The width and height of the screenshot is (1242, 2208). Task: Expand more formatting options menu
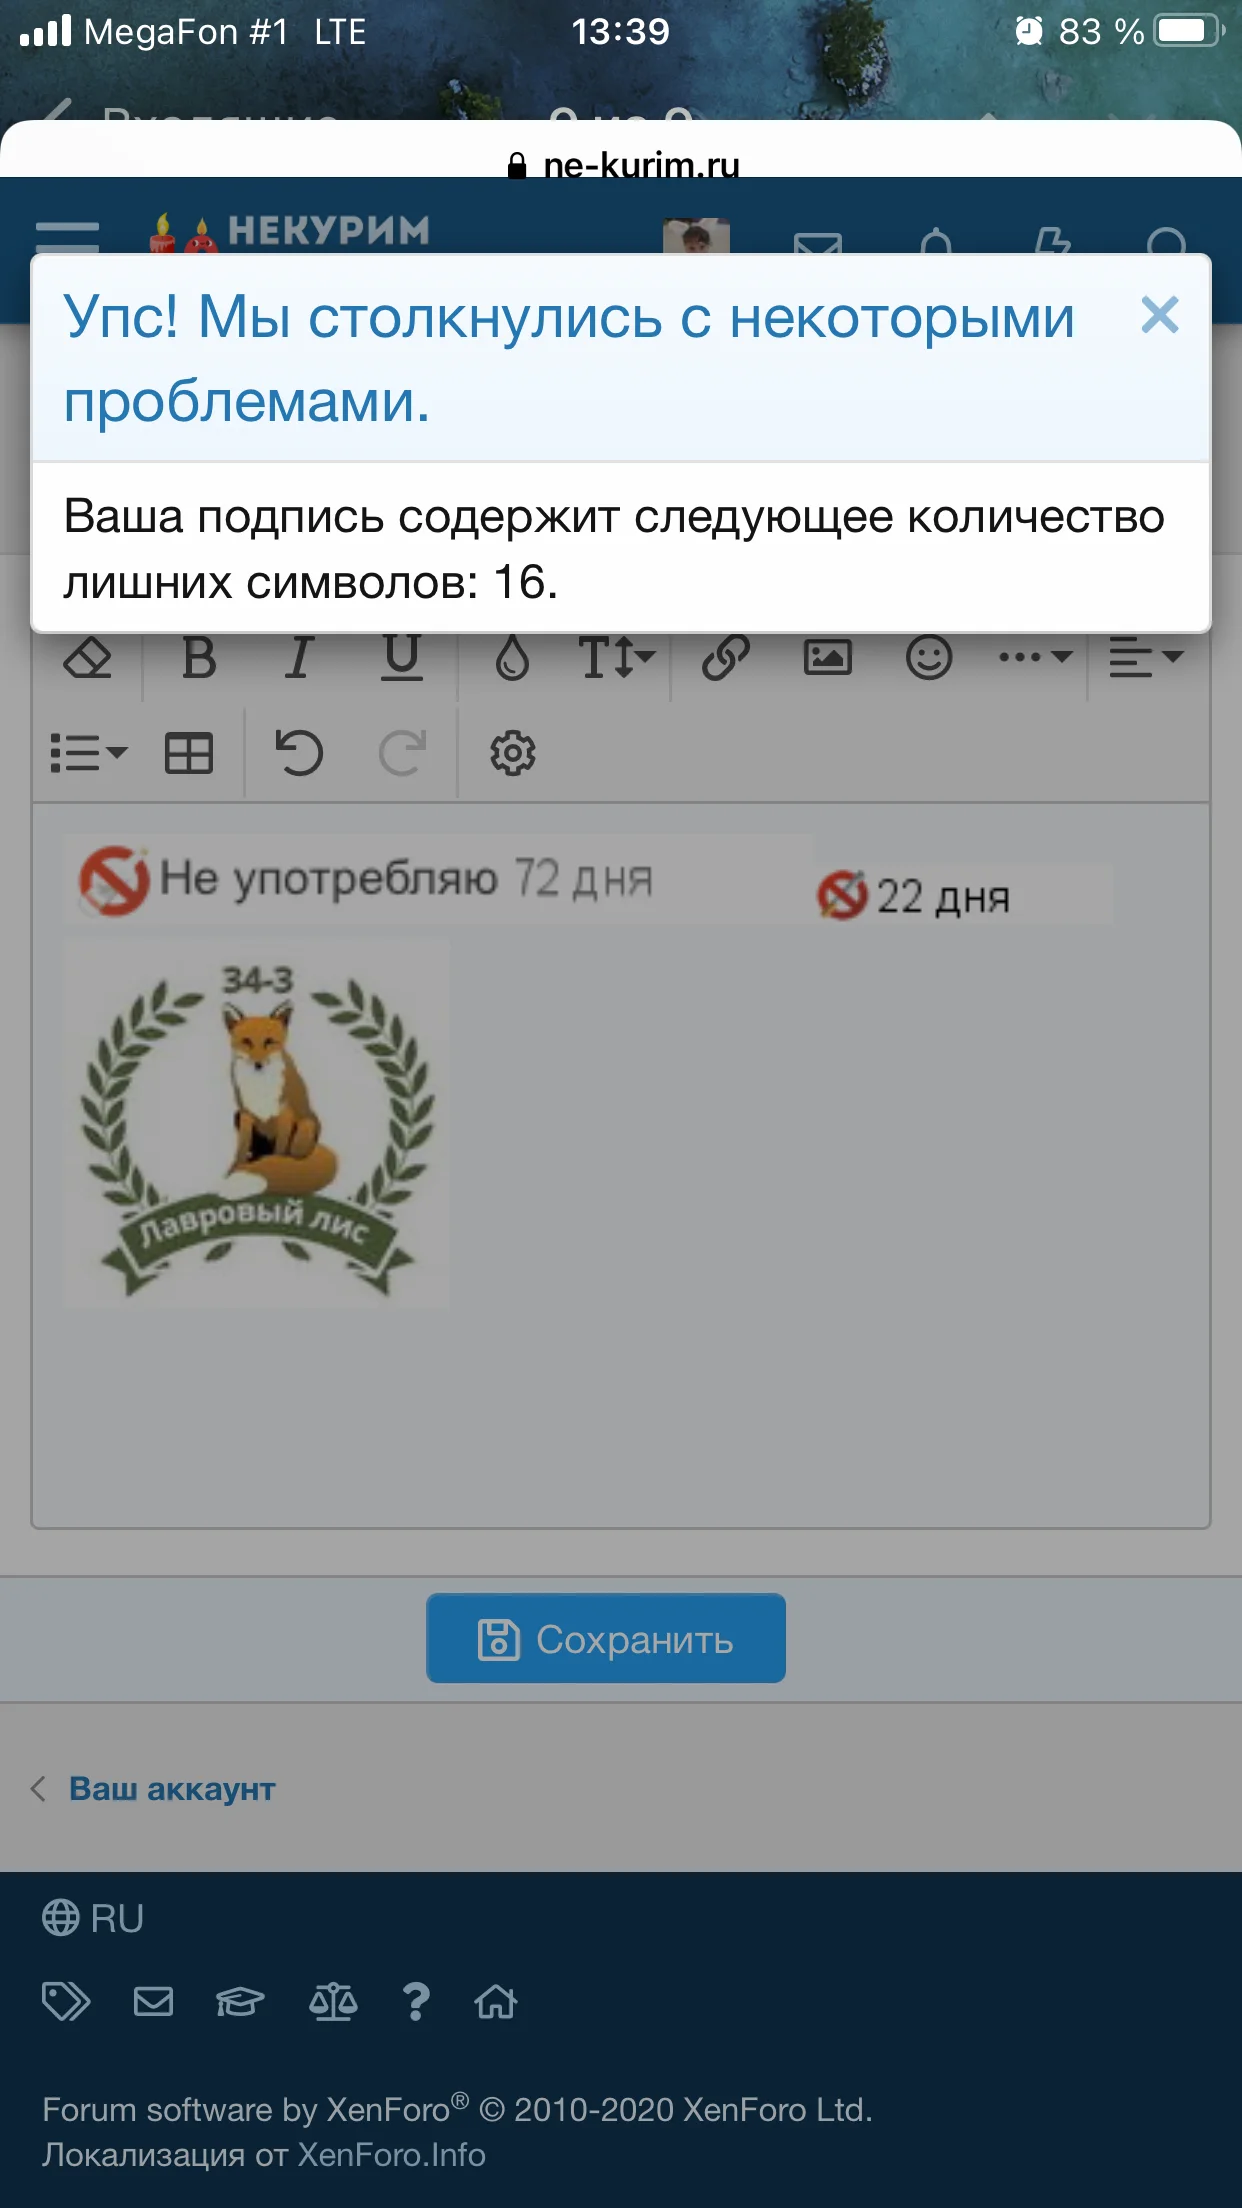pyautogui.click(x=1035, y=658)
